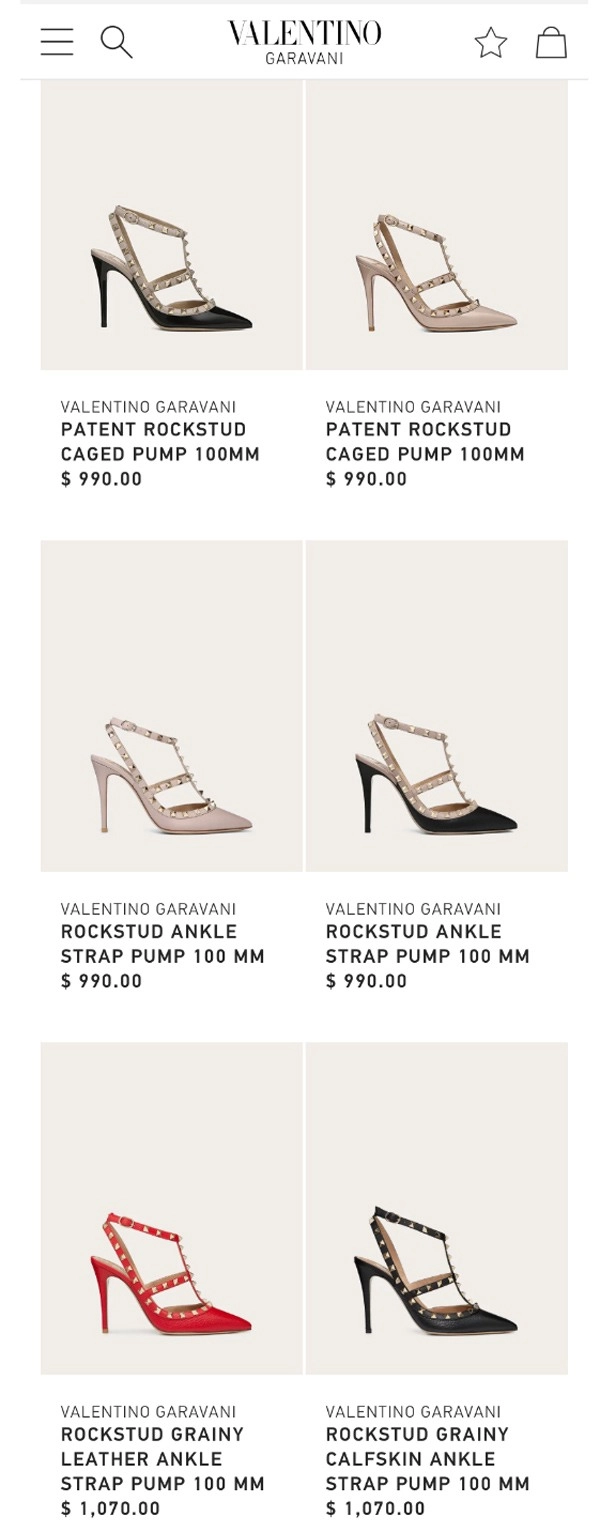This screenshot has width=600, height=1532.
Task: Click right Patent Rockstud Caged Pump 100MM title
Action: tap(425, 441)
